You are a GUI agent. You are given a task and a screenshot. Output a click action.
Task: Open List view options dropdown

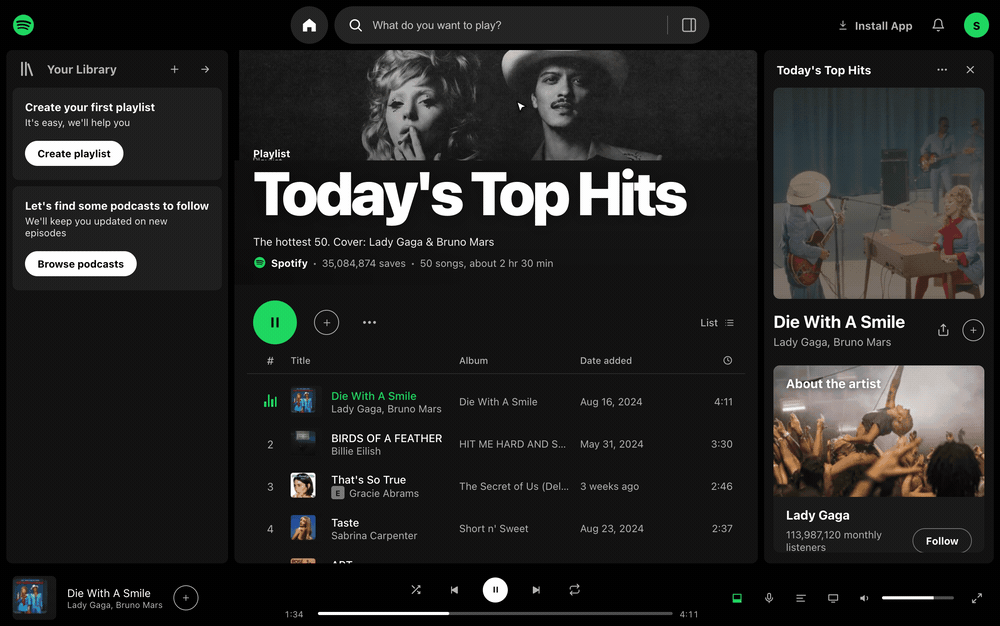click(x=717, y=323)
